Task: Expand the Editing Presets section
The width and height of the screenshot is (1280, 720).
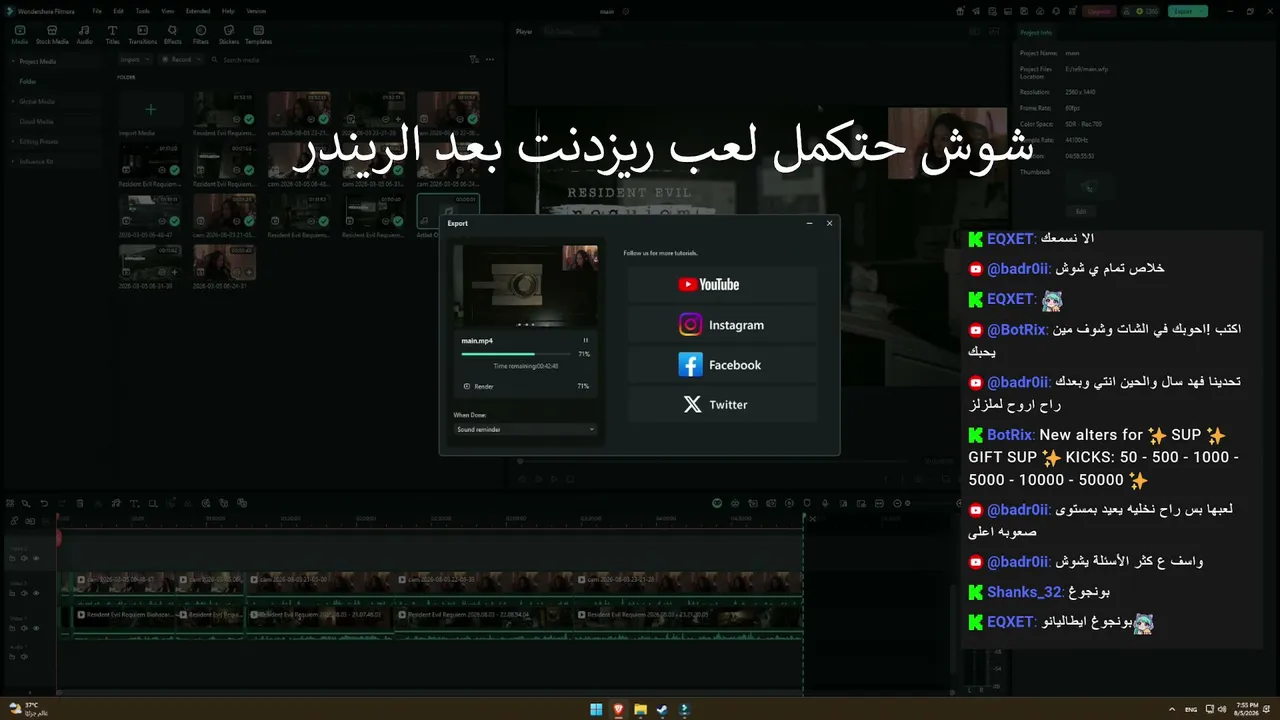Action: point(12,141)
